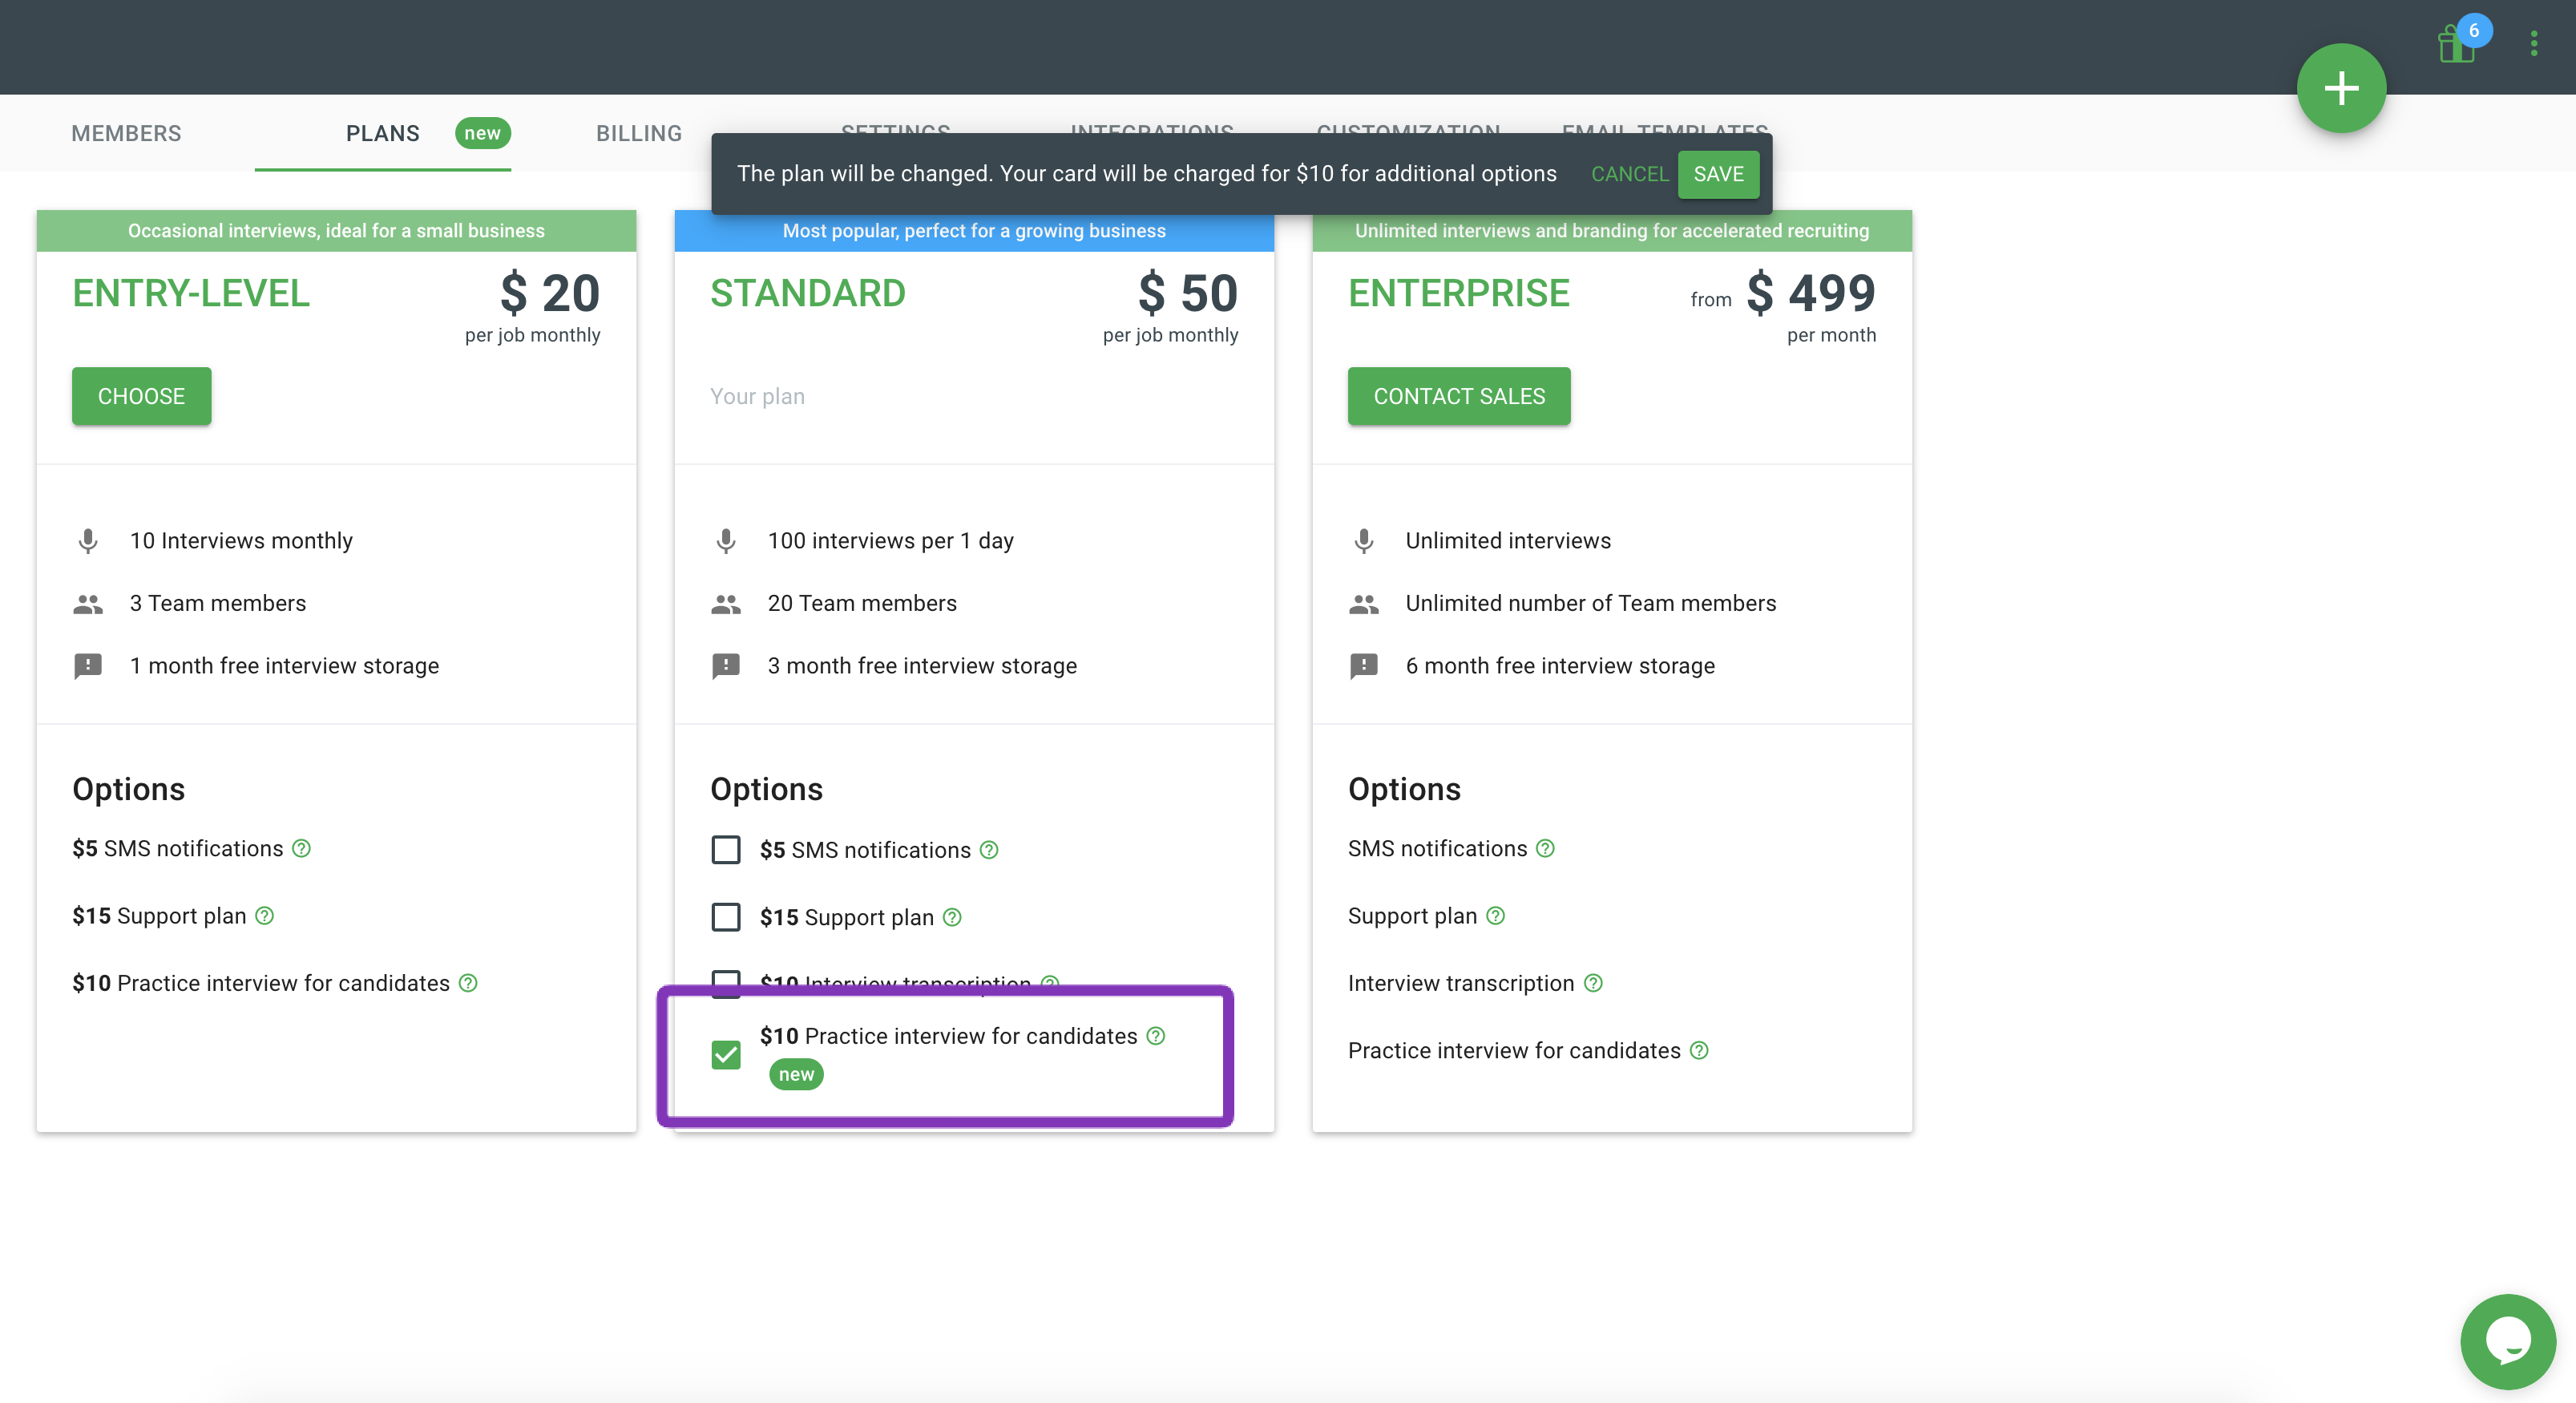Select the Plans tab
The image size is (2576, 1403).
pos(383,133)
